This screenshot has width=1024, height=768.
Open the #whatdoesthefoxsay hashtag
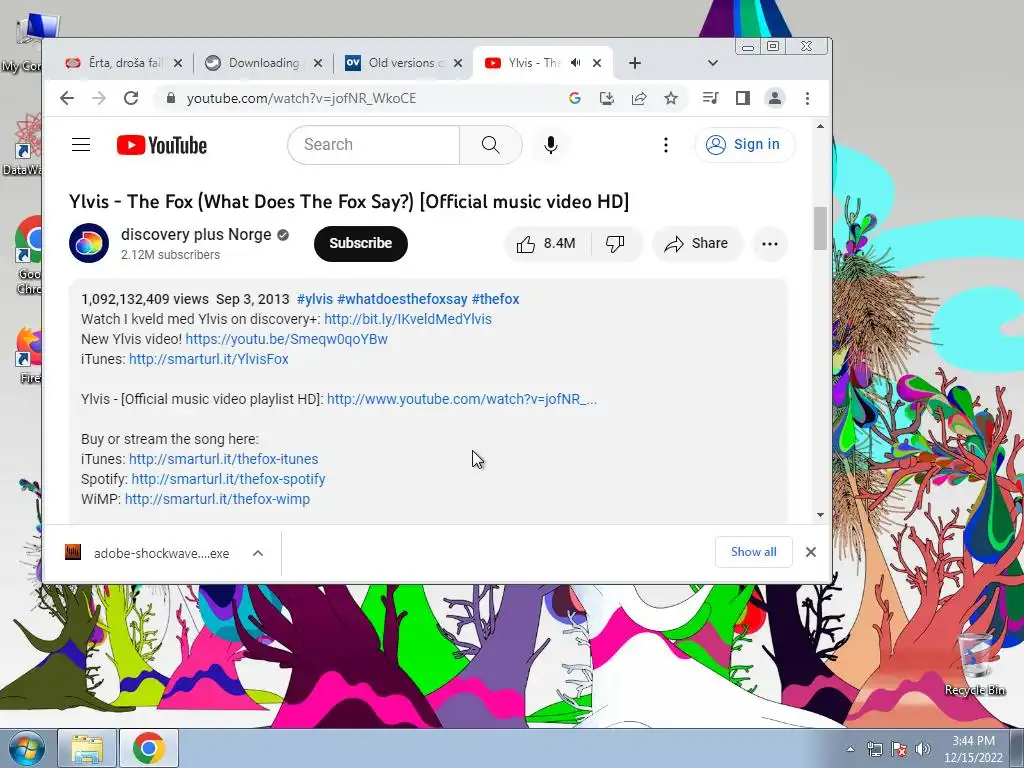[402, 299]
